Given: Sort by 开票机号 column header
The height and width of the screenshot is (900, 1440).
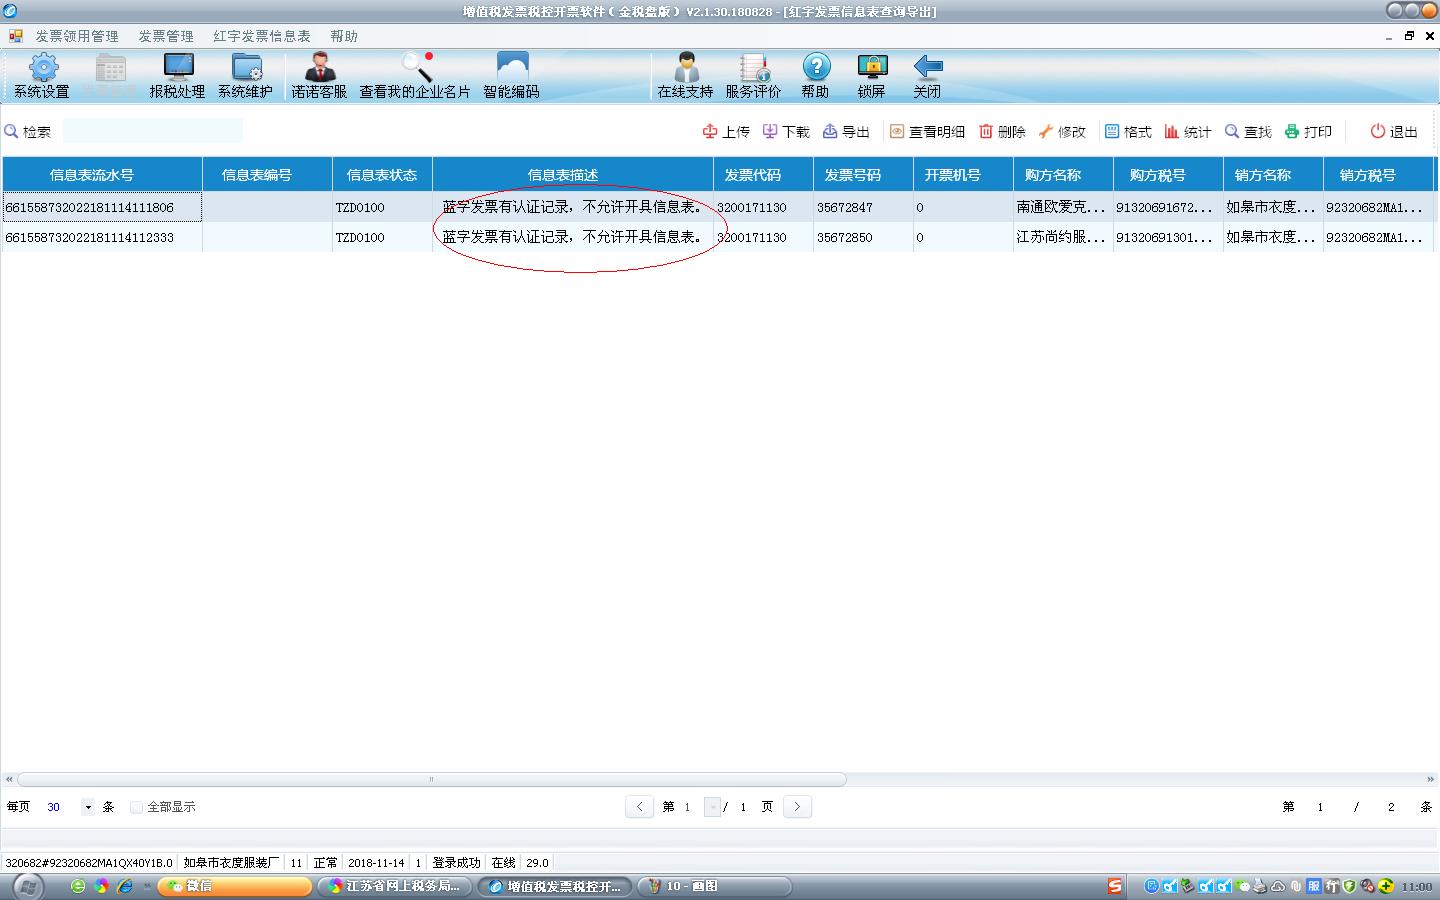Looking at the screenshot, I should click(x=963, y=175).
